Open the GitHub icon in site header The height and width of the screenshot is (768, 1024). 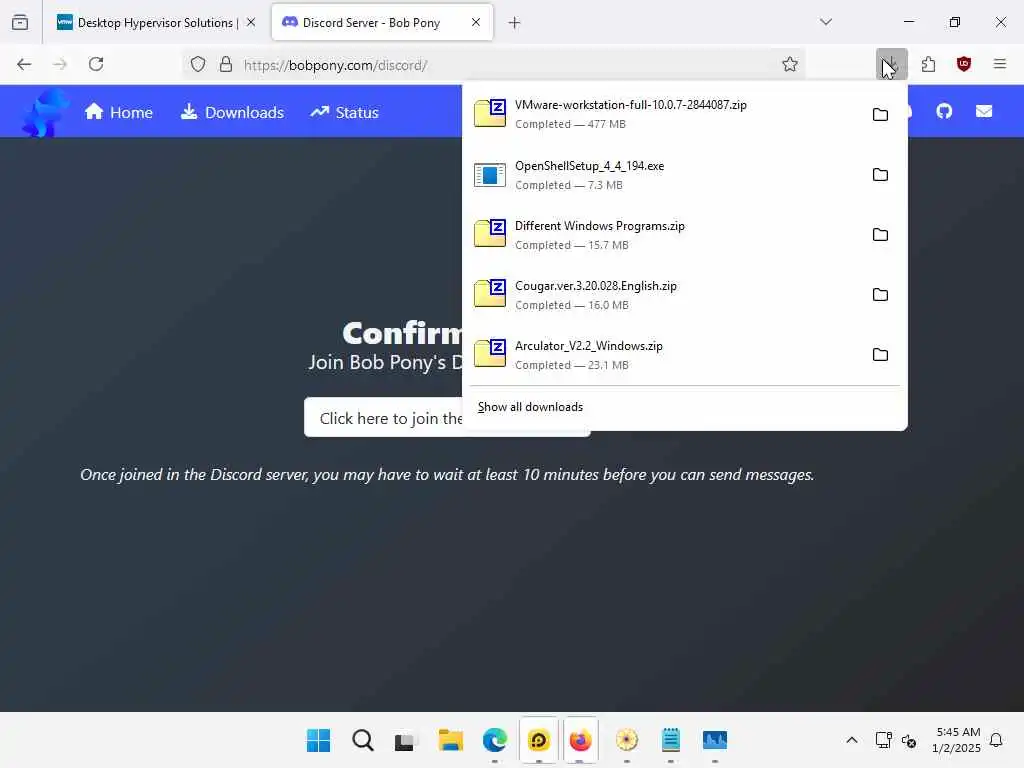pyautogui.click(x=944, y=112)
